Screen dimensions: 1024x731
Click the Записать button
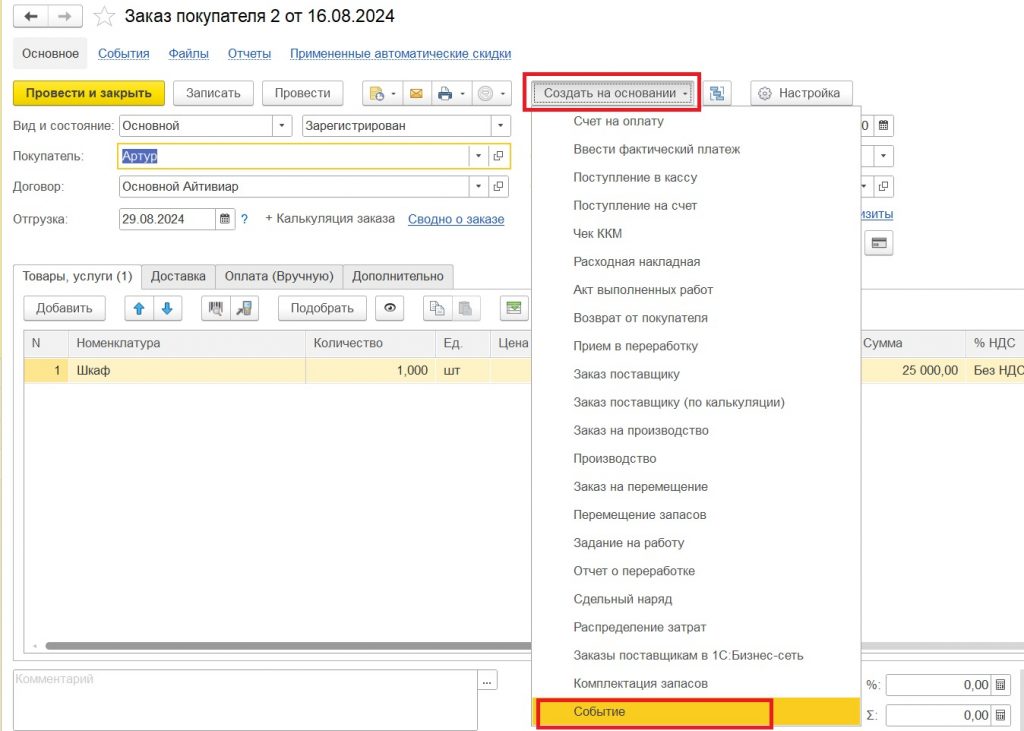pyautogui.click(x=213, y=93)
